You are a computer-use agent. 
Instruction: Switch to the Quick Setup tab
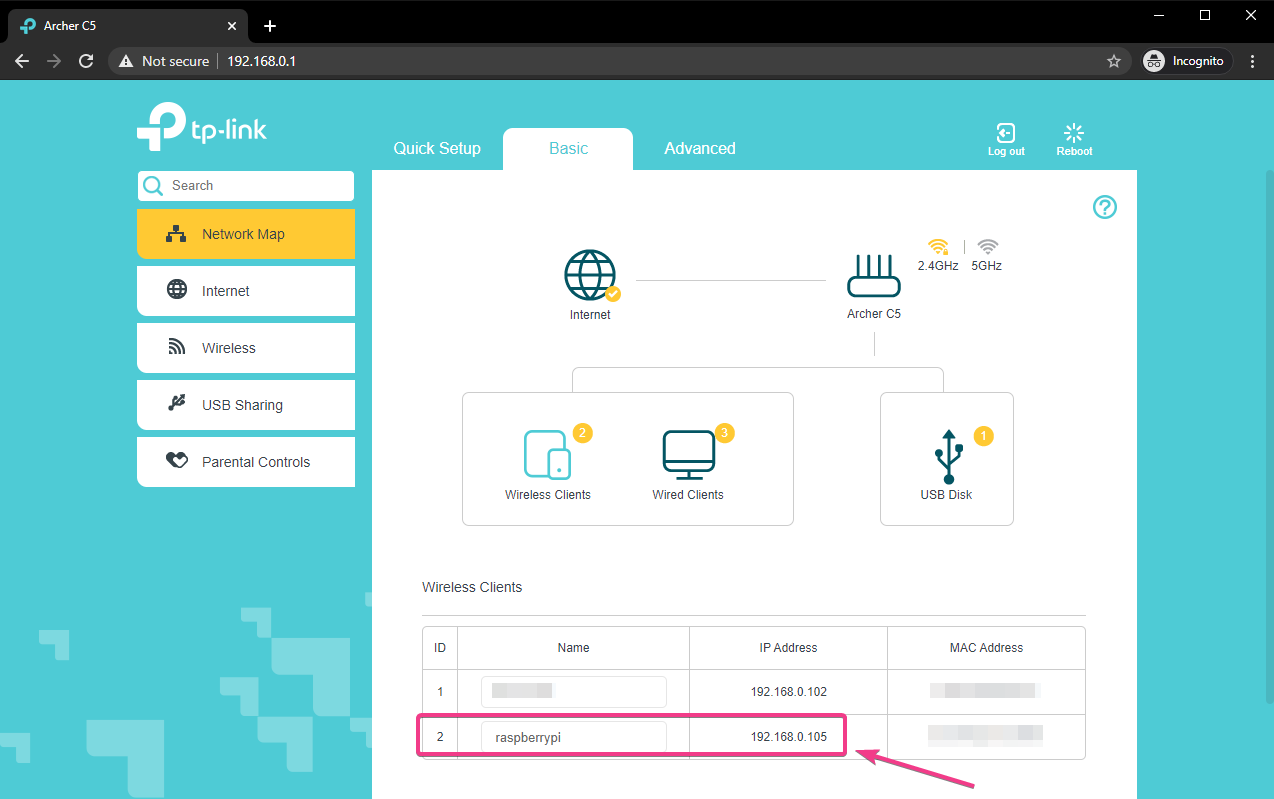click(x=436, y=149)
